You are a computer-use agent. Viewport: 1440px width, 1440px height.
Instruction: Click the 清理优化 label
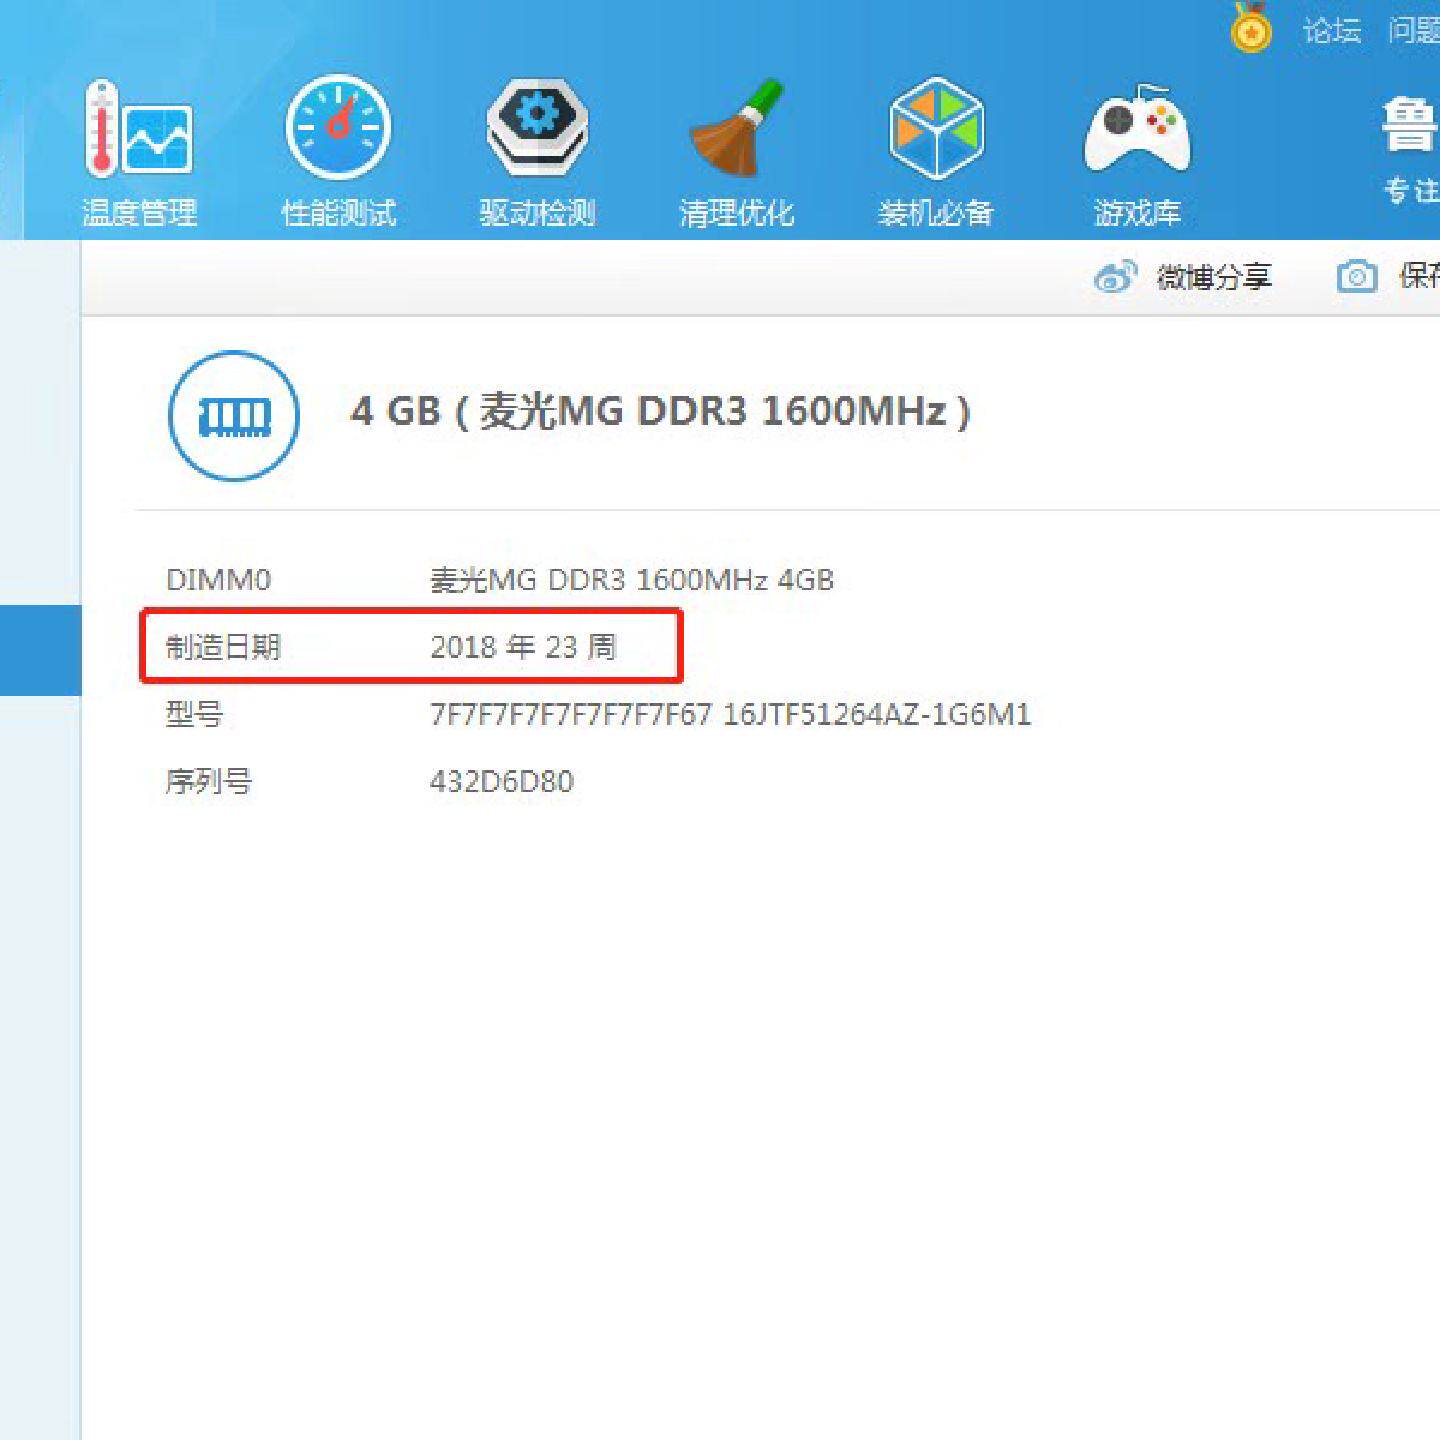[x=737, y=213]
